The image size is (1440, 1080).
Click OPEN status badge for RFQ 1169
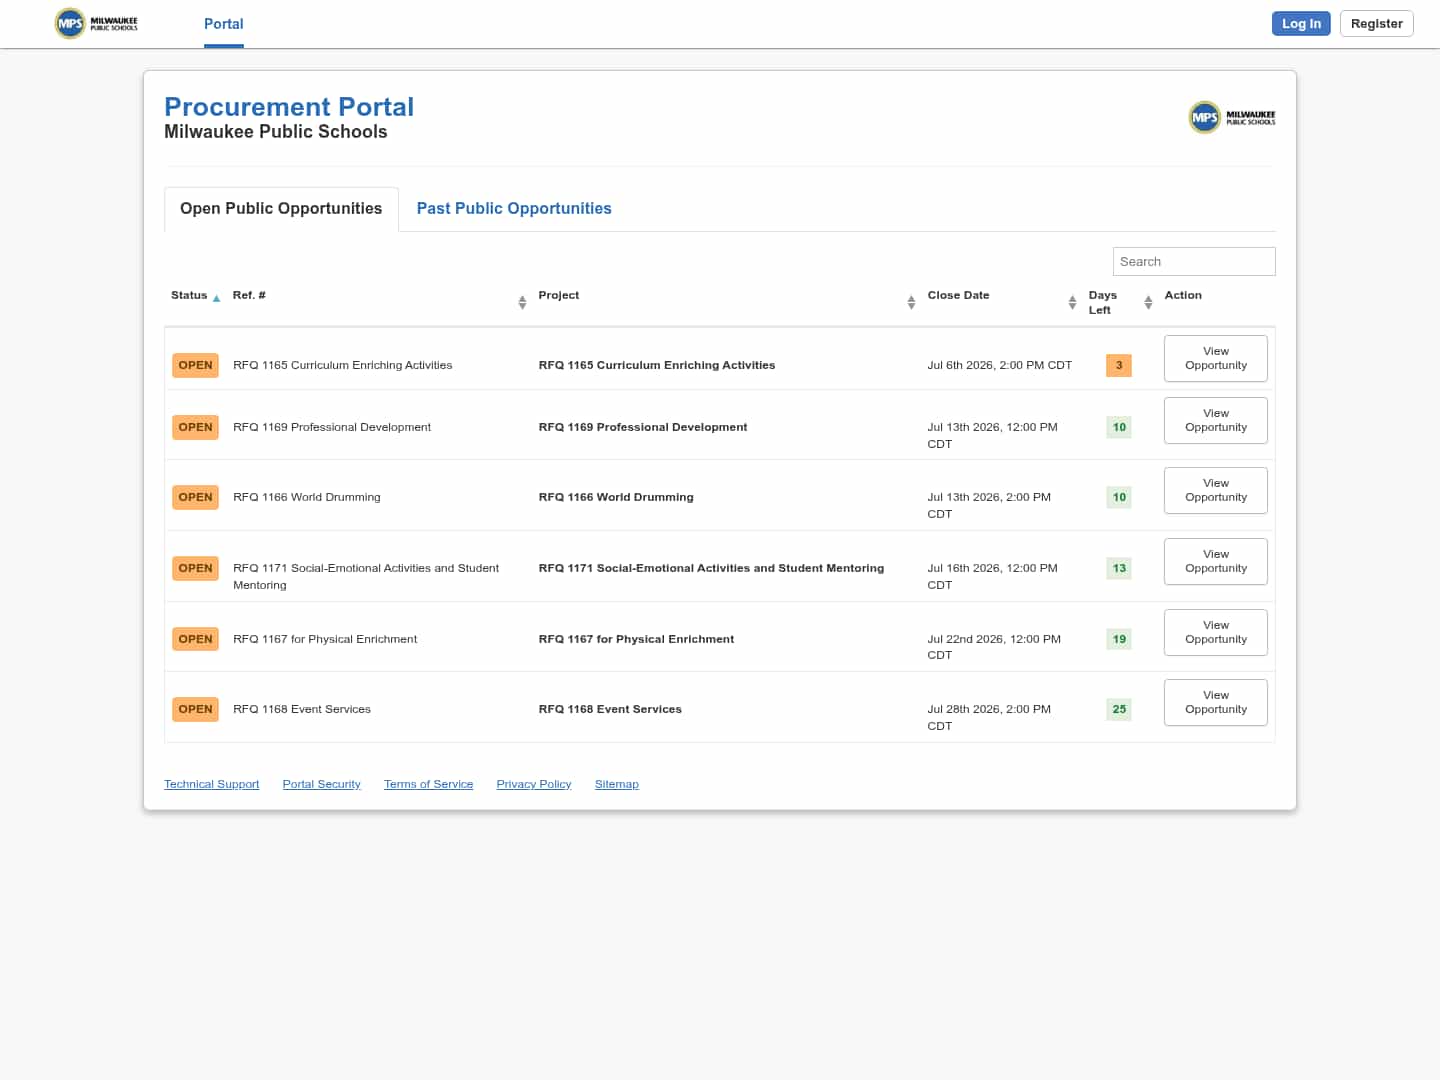pos(195,427)
